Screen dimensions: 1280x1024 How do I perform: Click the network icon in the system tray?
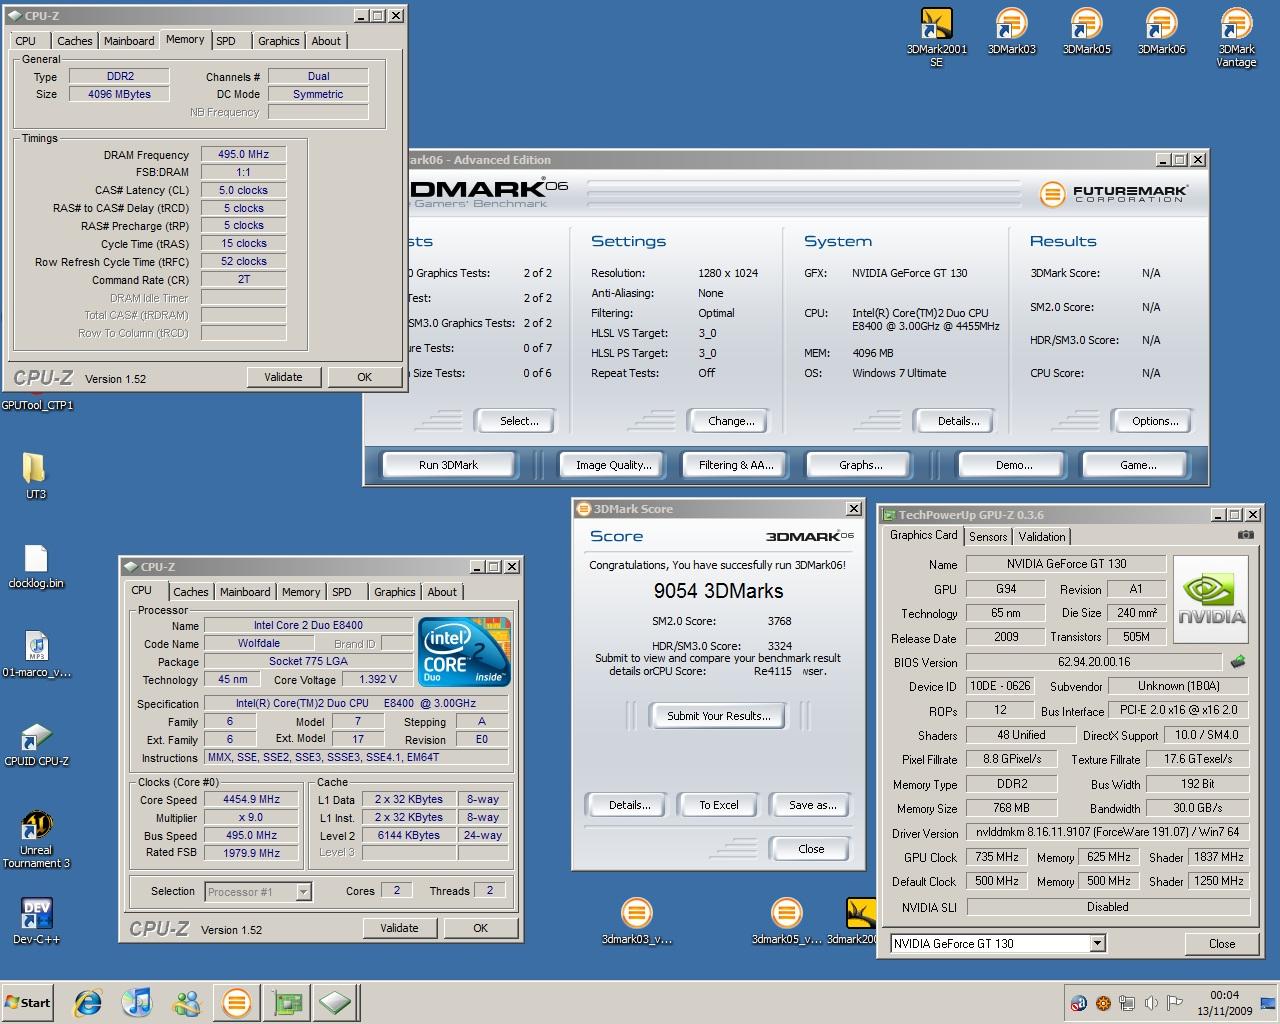[x=1127, y=1003]
